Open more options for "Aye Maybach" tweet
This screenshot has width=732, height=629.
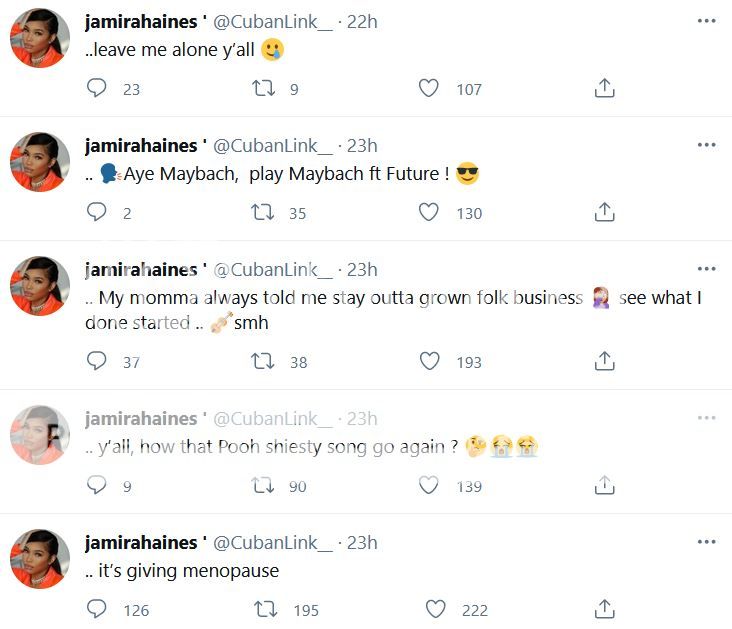coord(707,145)
